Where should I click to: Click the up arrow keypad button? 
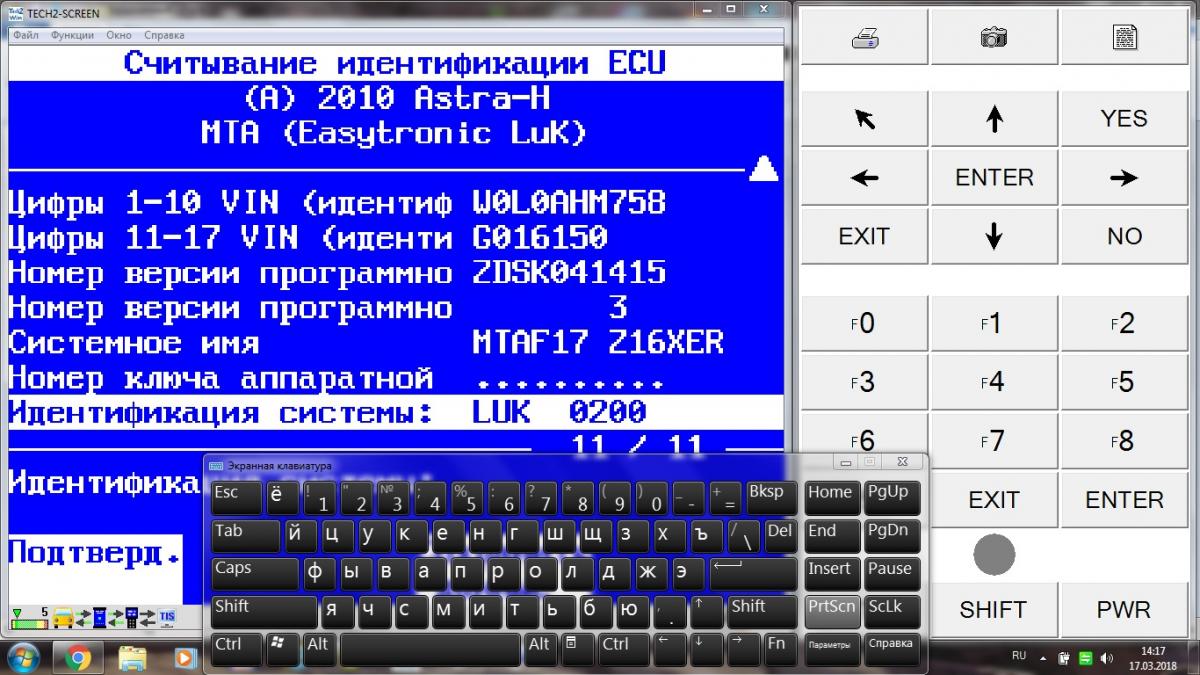click(994, 119)
